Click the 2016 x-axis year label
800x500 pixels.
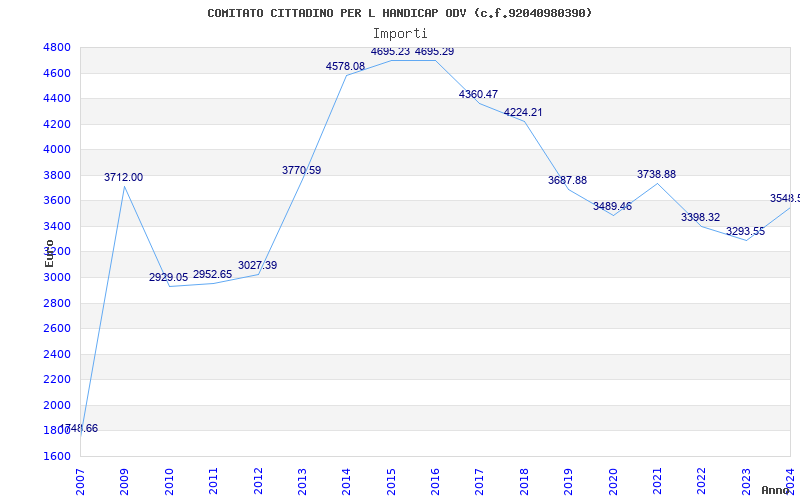(x=435, y=482)
